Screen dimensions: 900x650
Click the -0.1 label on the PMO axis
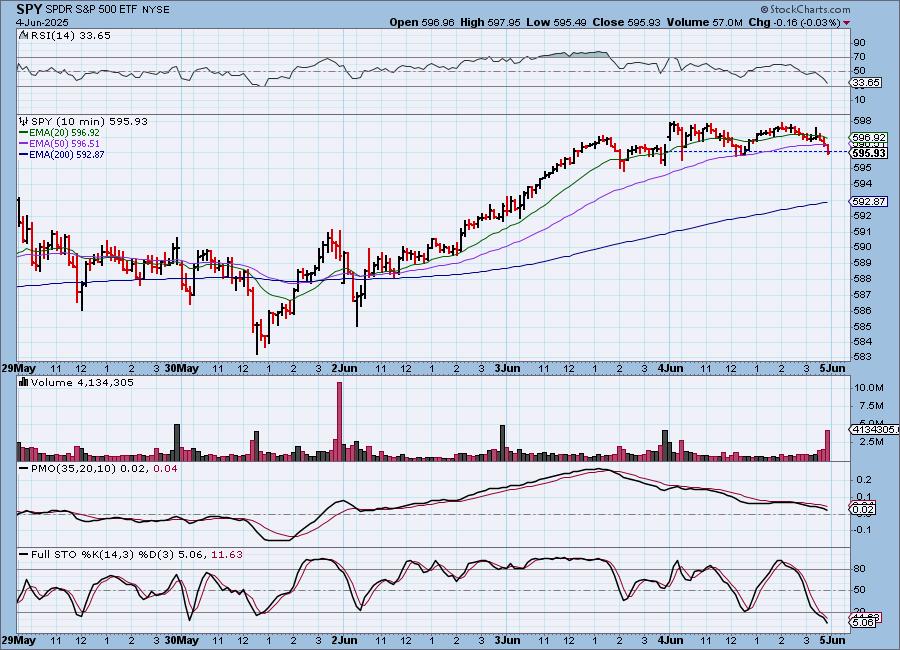[863, 530]
